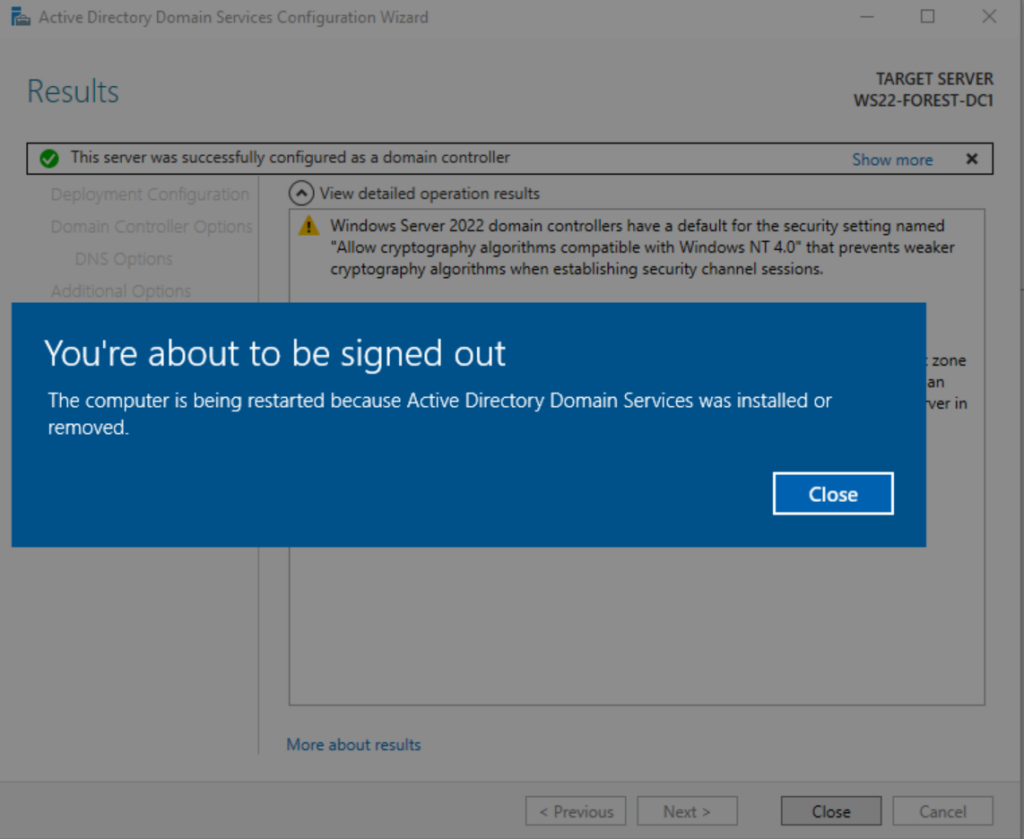Close the wizard window with X
Viewport: 1024px width, 839px height.
pos(989,17)
